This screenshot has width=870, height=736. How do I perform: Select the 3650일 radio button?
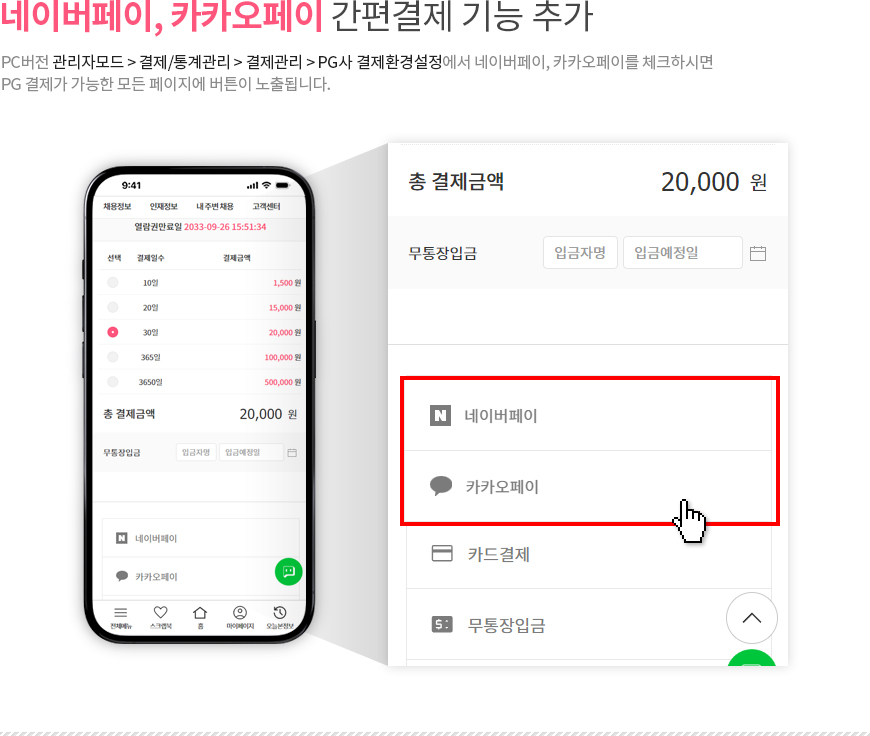pos(113,382)
